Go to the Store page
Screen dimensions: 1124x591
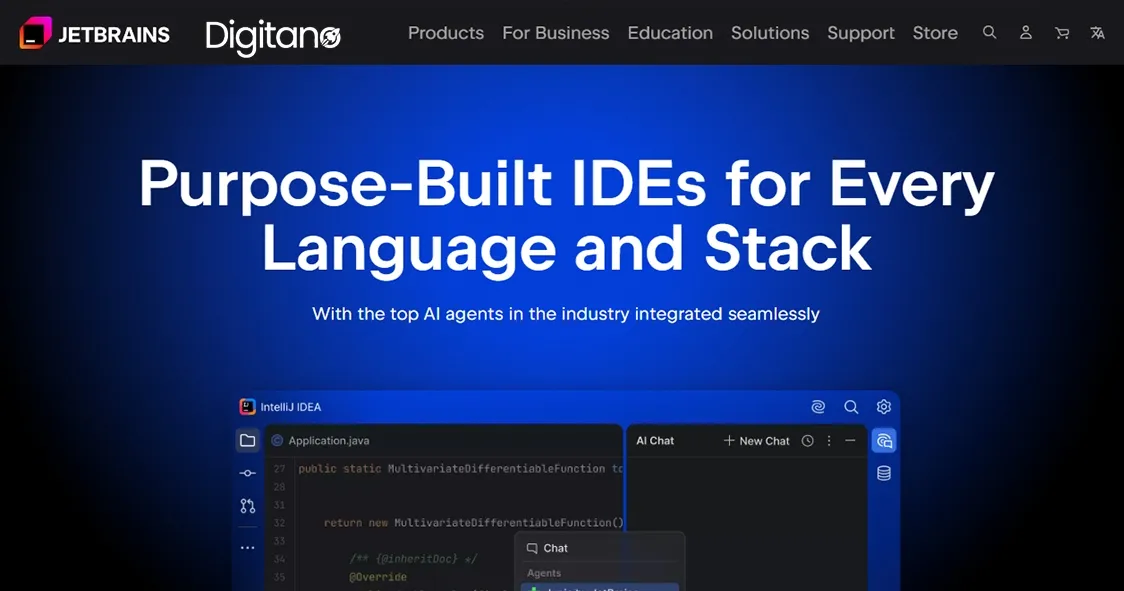(935, 33)
